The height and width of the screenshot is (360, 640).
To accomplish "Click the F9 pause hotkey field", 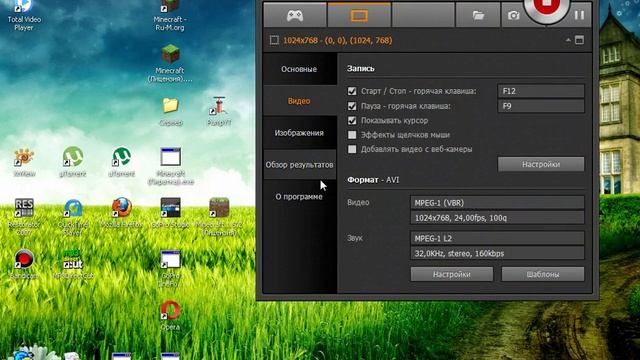I will point(541,106).
